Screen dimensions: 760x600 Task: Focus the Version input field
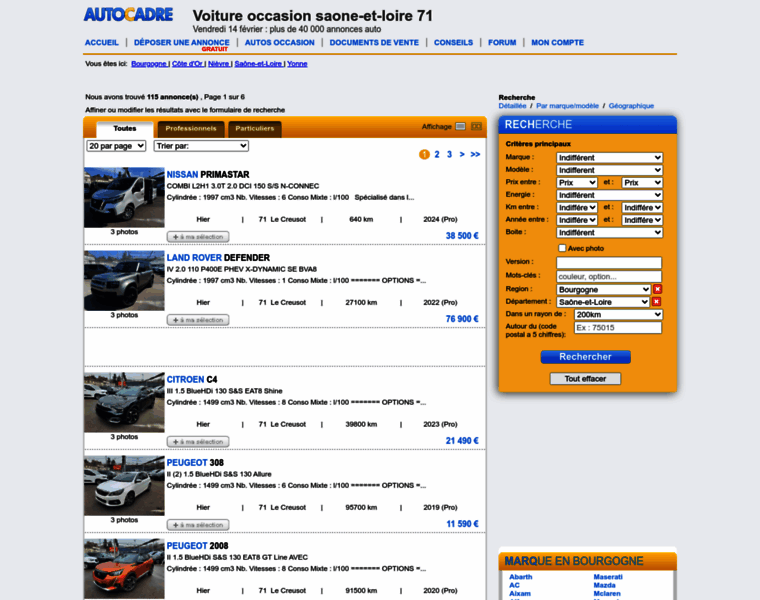click(609, 263)
